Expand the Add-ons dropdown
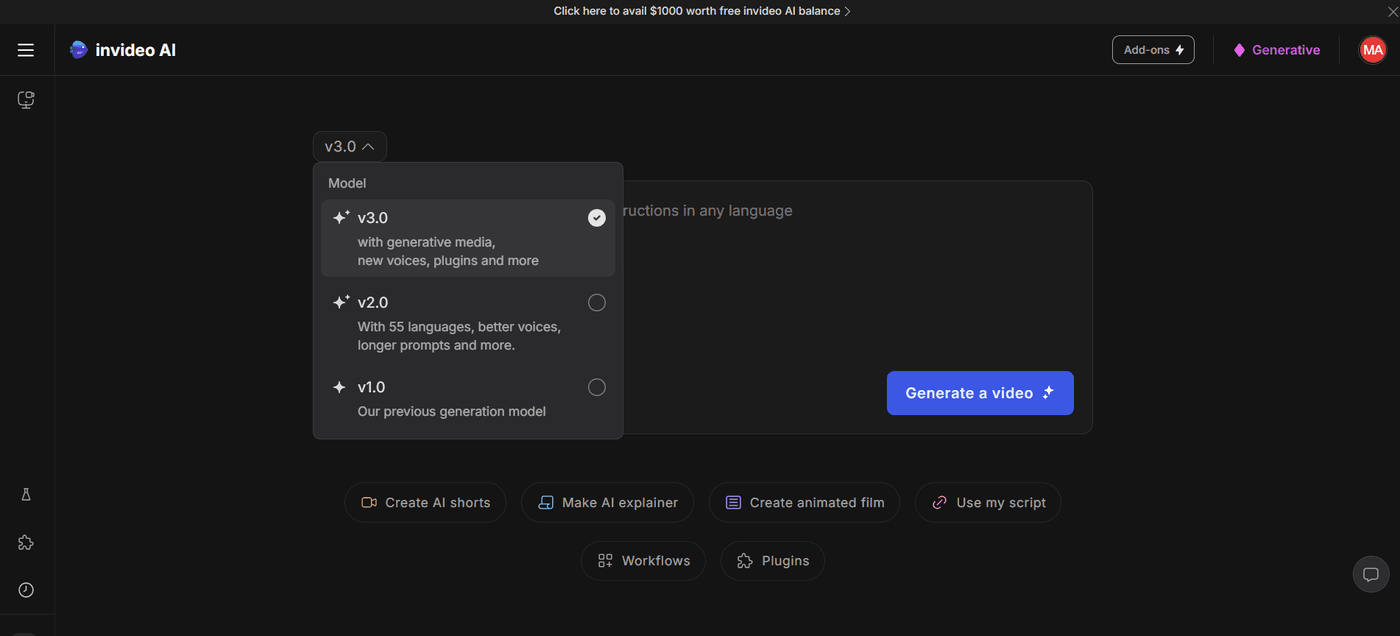The width and height of the screenshot is (1400, 636). 1153,49
